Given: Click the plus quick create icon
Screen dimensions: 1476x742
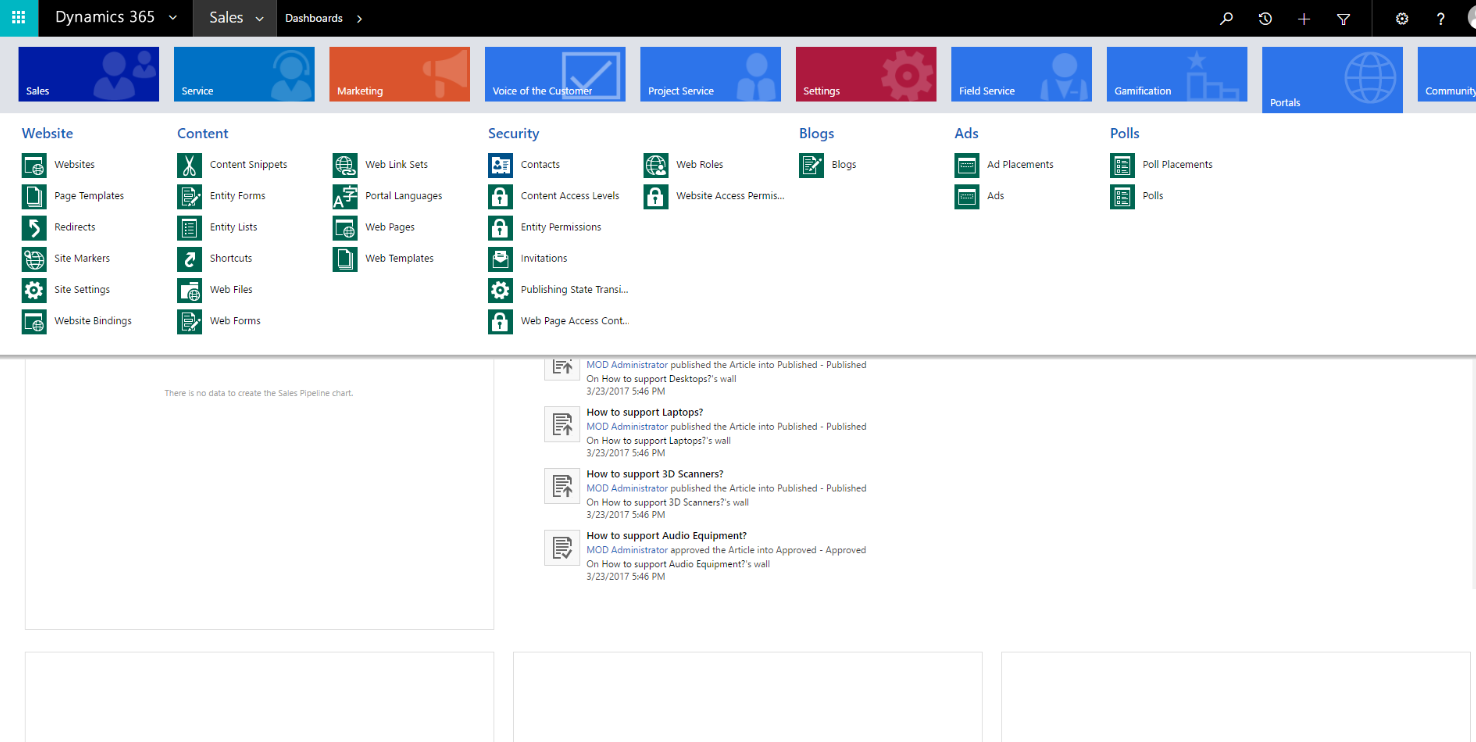Looking at the screenshot, I should (x=1304, y=19).
